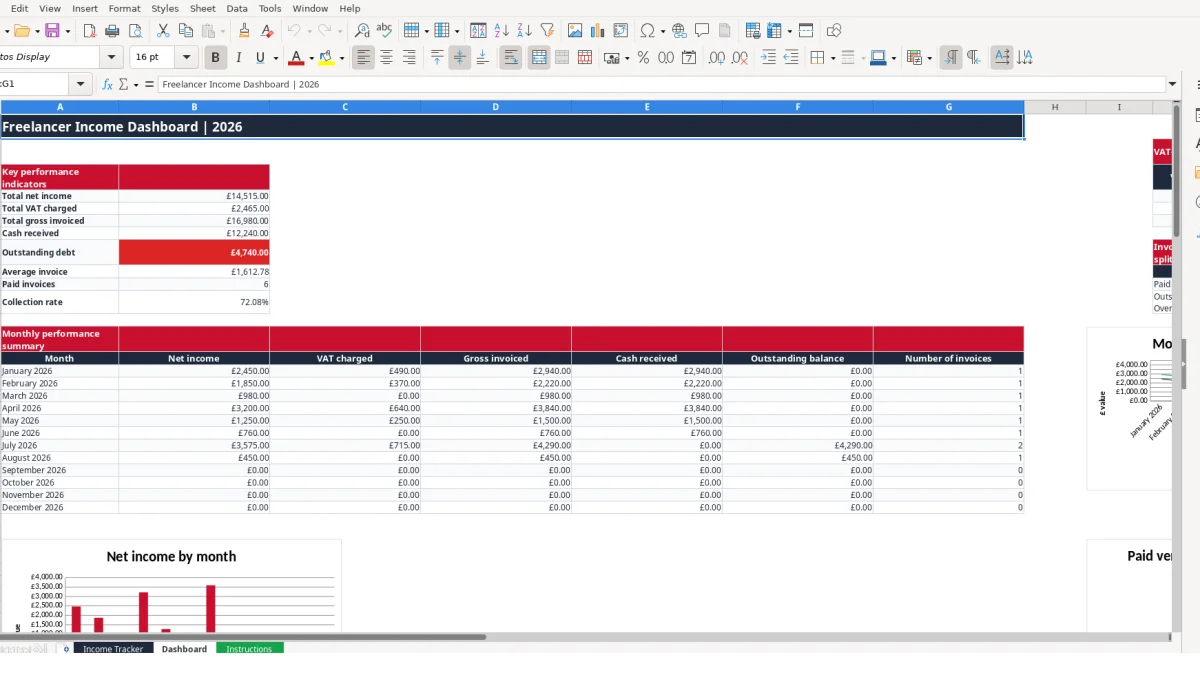Open the font name dropdown
Screen dimensions: 1200x675
point(112,58)
